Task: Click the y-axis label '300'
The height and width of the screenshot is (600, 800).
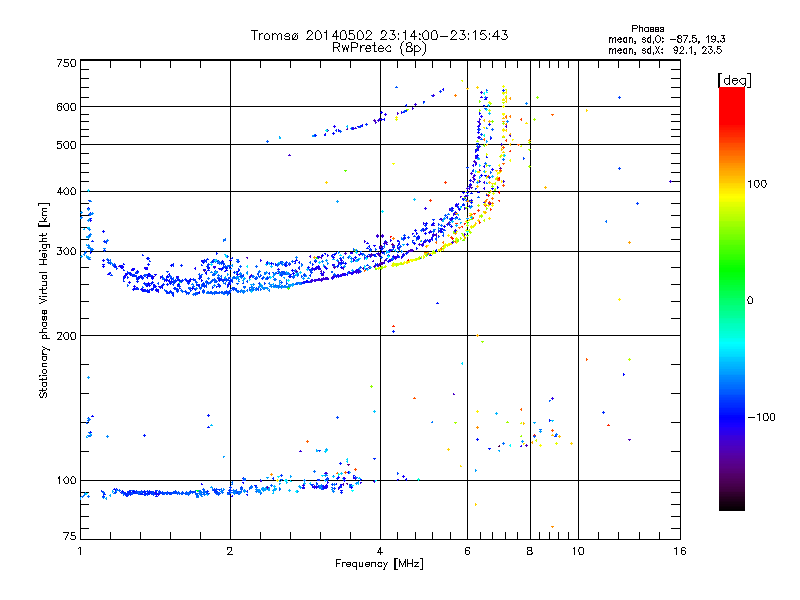Action: [x=66, y=252]
